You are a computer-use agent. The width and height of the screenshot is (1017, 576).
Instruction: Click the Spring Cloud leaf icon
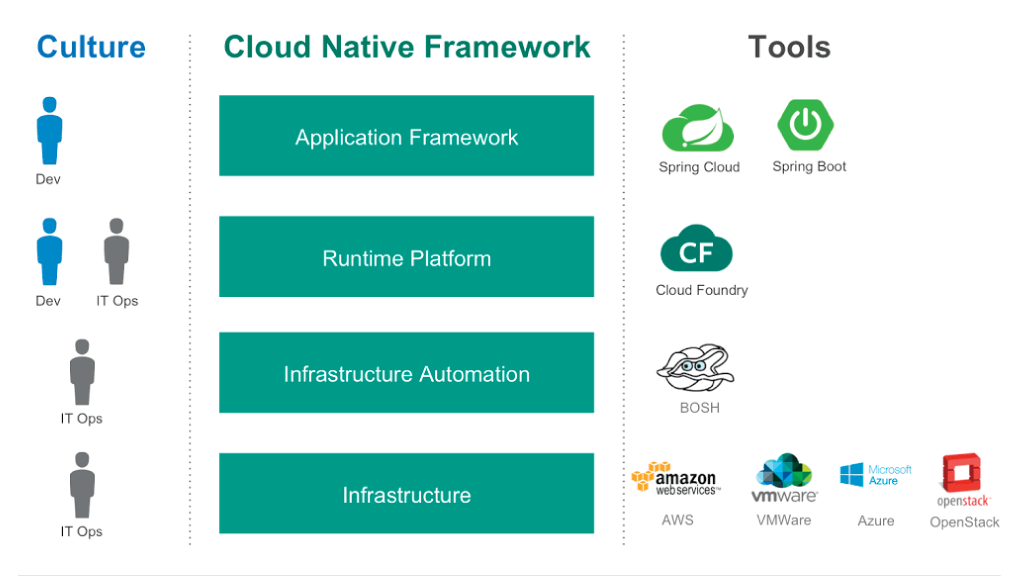(698, 130)
